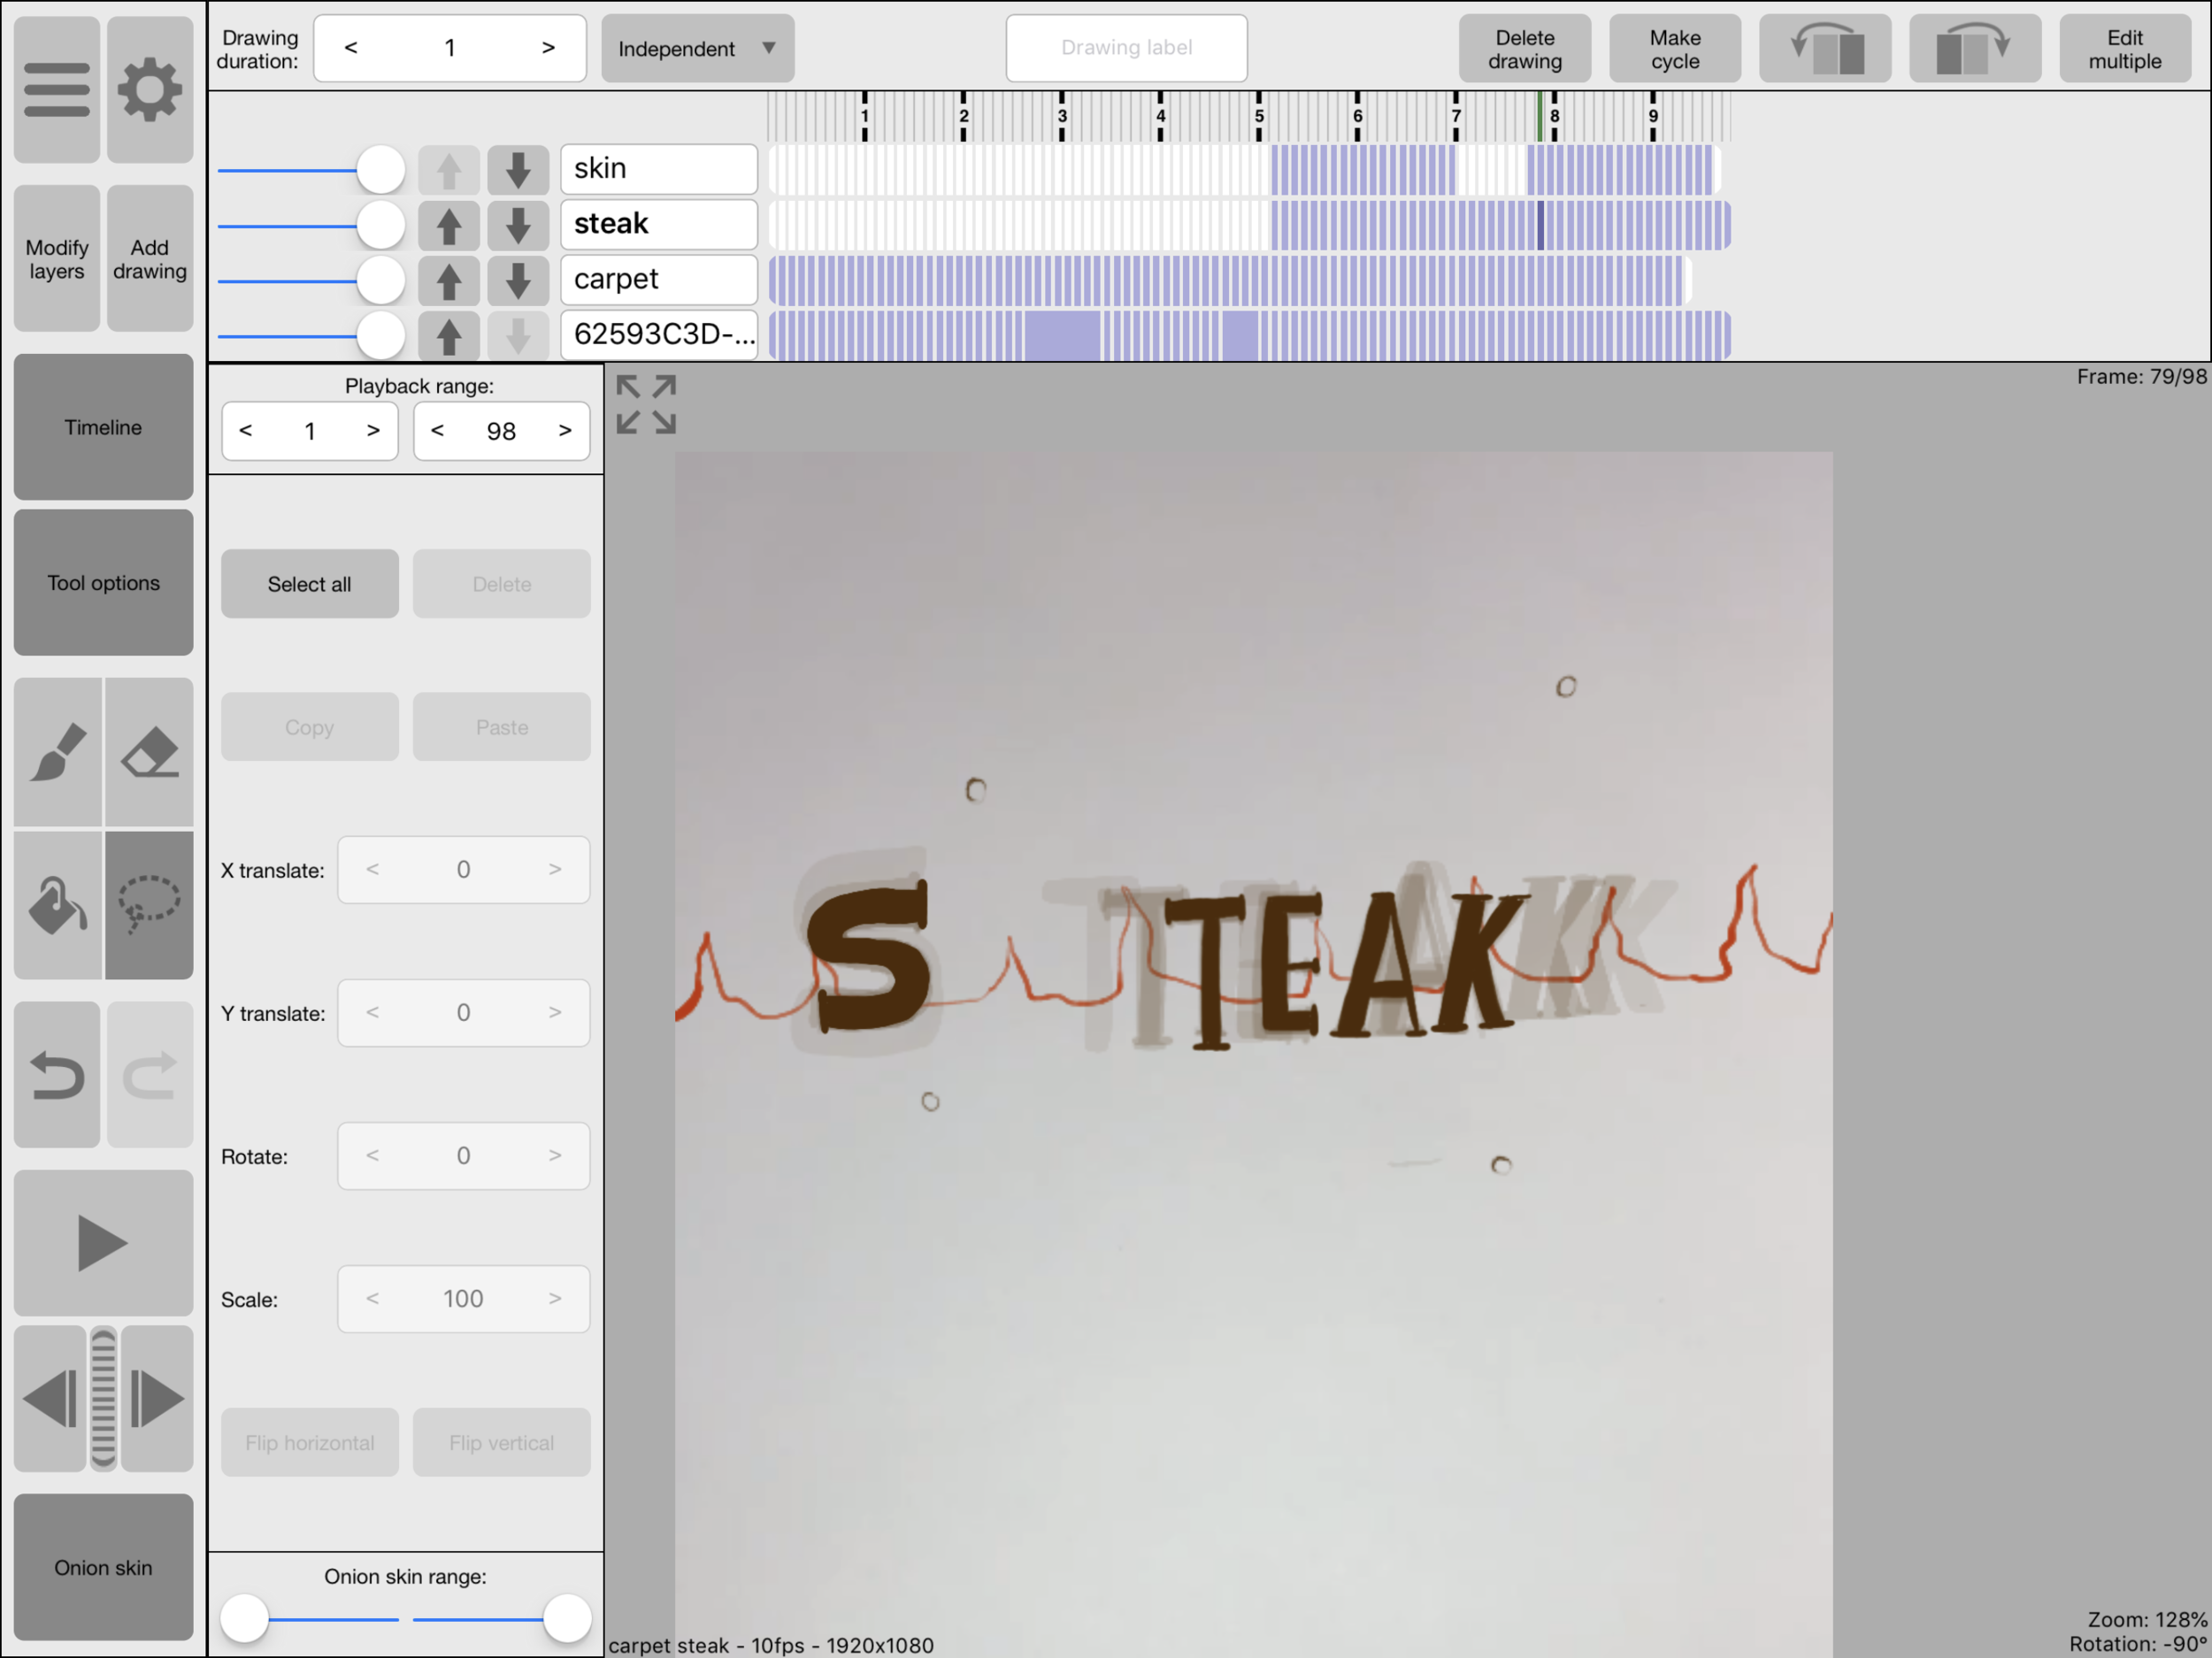
Task: Open the Independent drawing mode dropdown
Action: [697, 48]
